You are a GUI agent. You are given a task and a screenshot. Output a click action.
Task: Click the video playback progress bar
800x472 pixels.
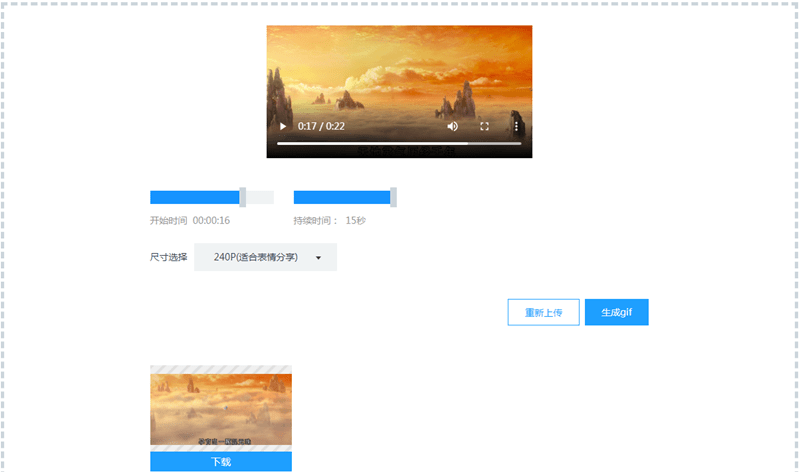pos(398,144)
